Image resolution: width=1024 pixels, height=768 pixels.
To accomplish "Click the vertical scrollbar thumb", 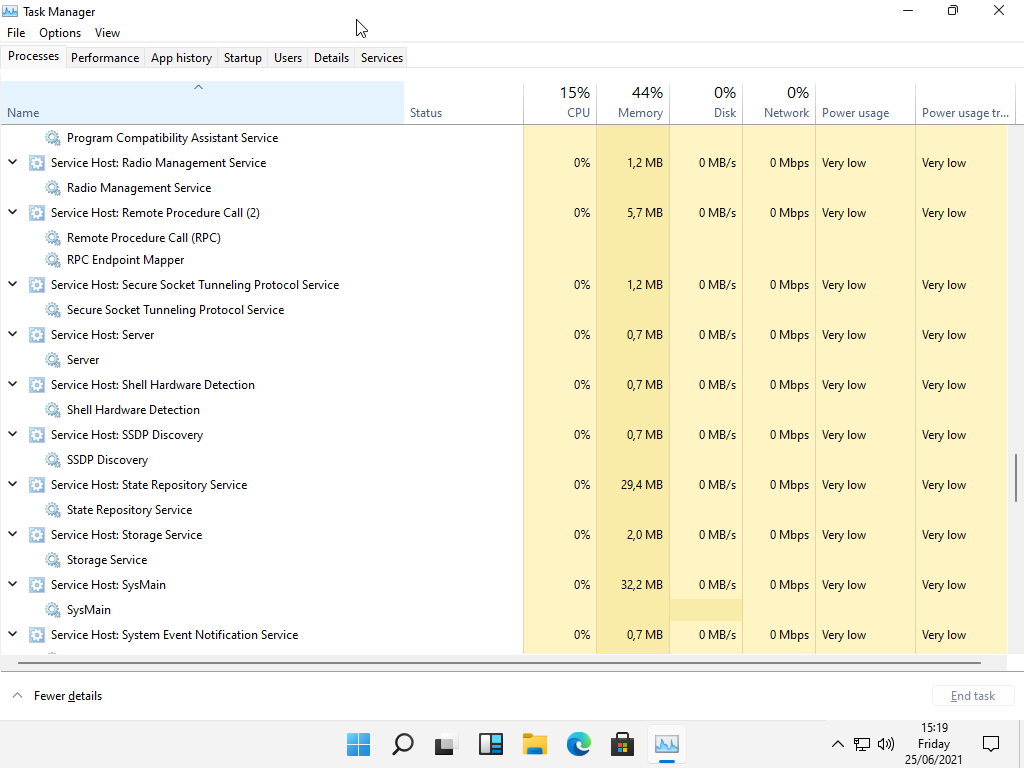I will pyautogui.click(x=1016, y=480).
